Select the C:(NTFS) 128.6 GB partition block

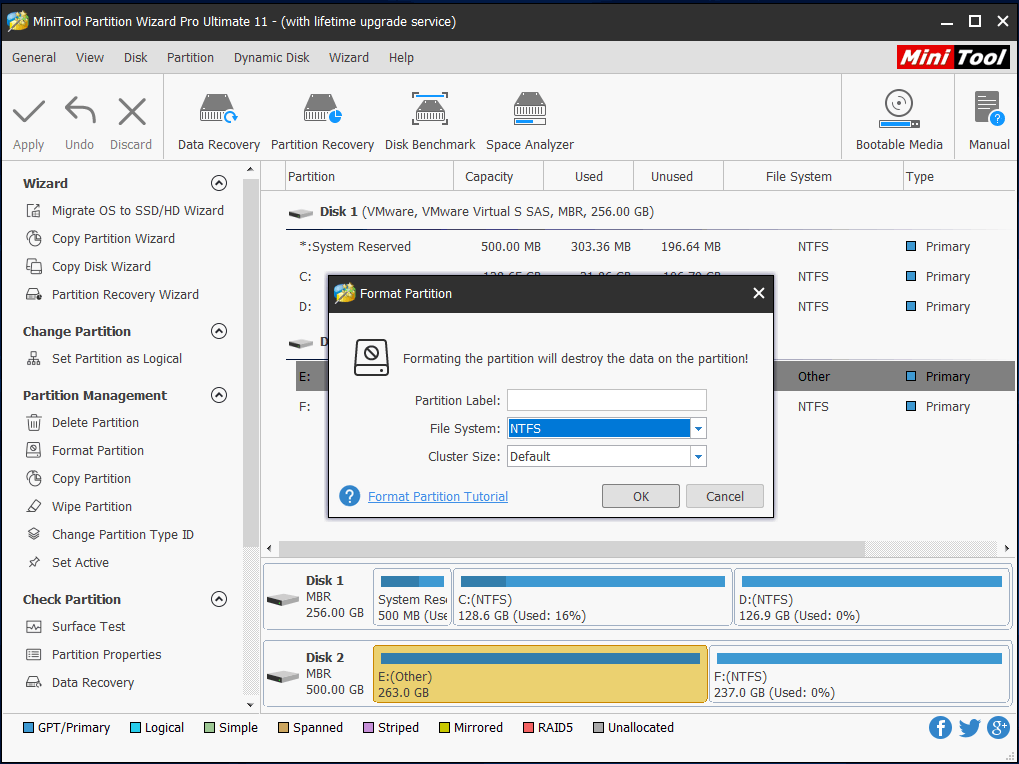(593, 597)
